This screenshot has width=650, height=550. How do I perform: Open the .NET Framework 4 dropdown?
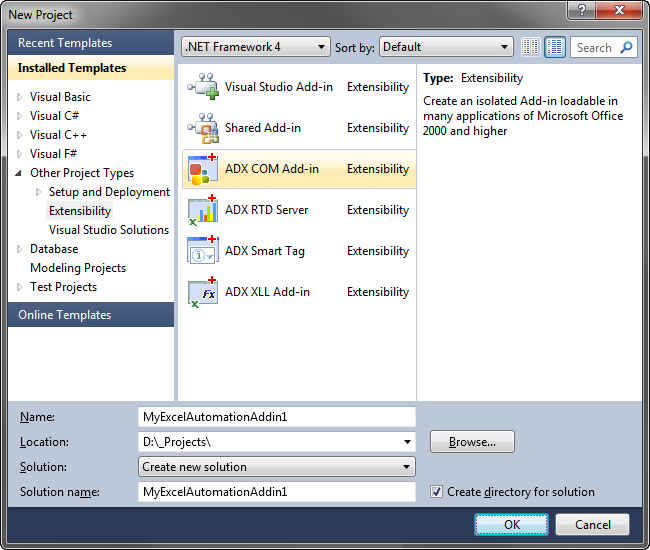[256, 47]
